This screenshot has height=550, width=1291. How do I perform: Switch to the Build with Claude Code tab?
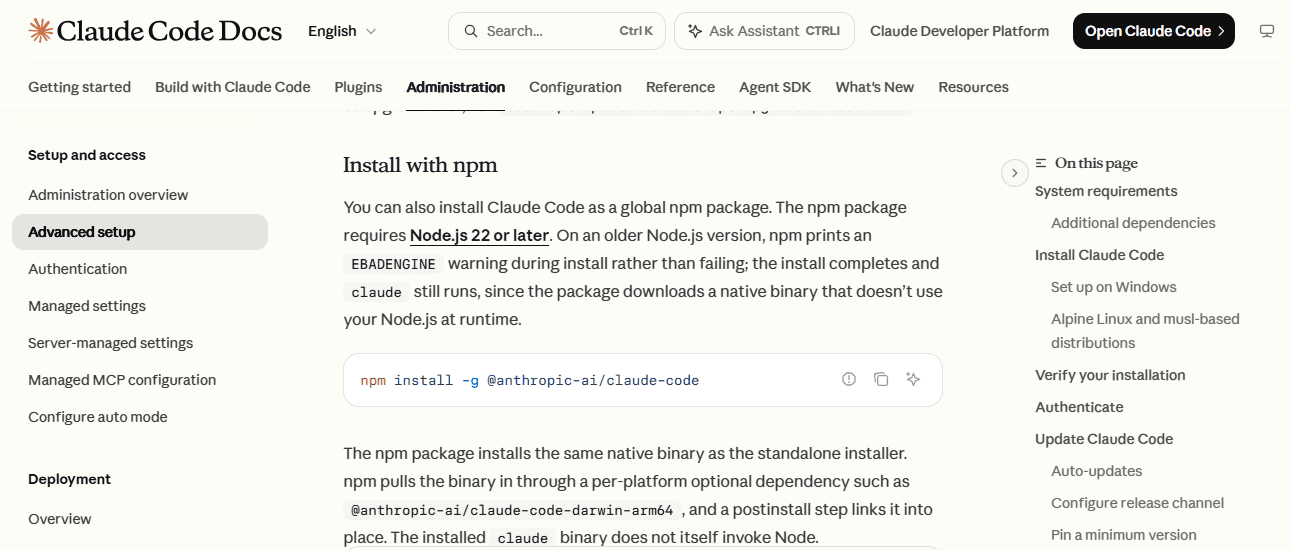click(233, 87)
